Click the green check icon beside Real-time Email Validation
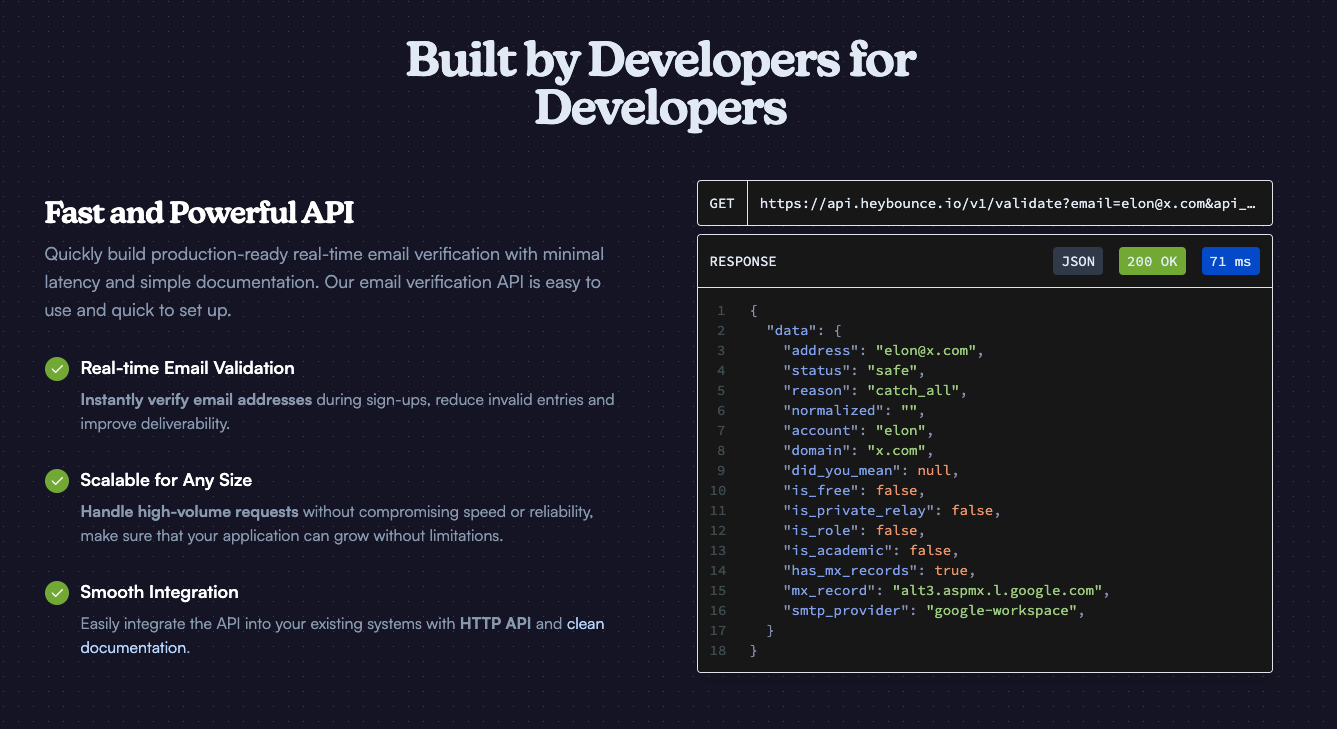Viewport: 1337px width, 729px height. click(x=57, y=369)
